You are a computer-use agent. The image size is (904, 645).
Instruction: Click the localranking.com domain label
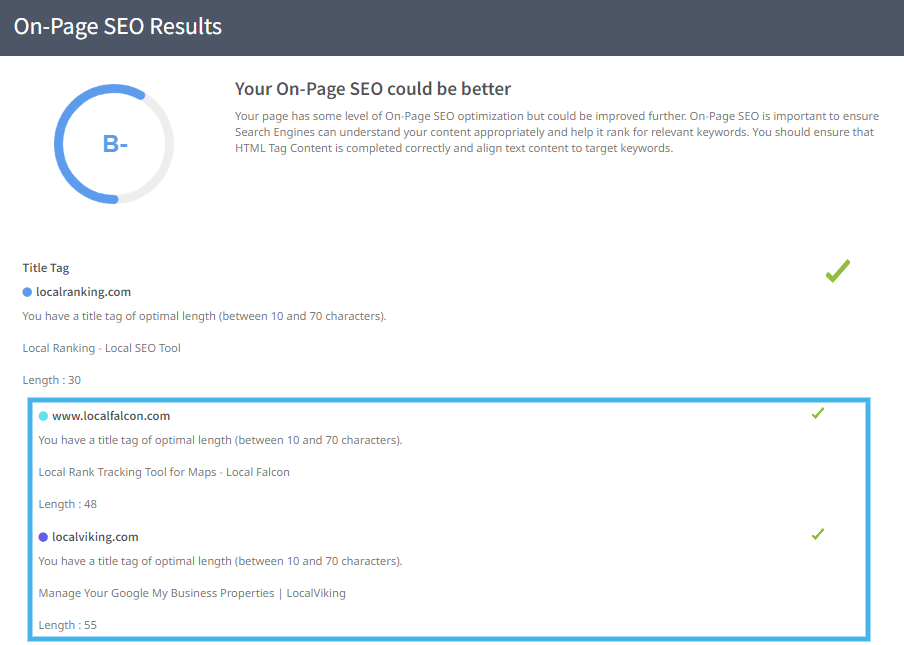coord(83,292)
